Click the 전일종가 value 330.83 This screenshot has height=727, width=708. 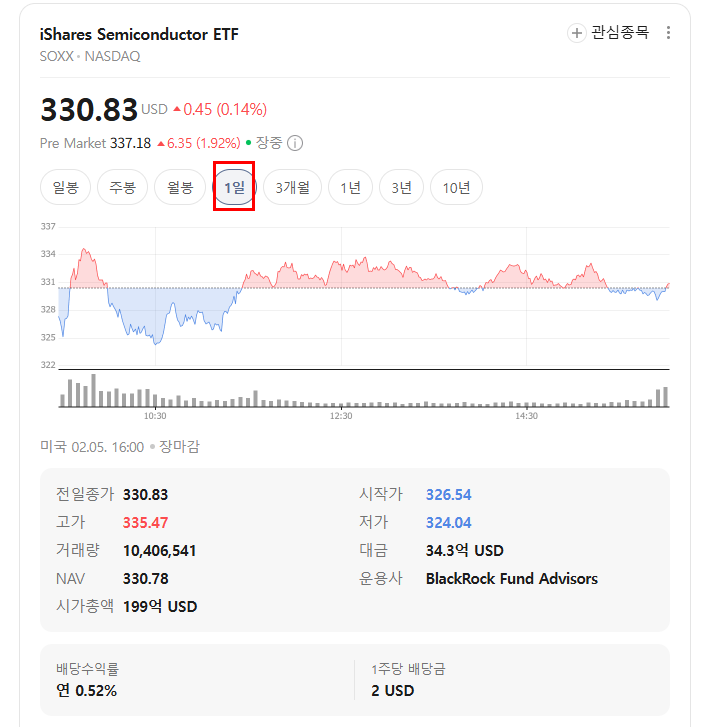click(145, 495)
